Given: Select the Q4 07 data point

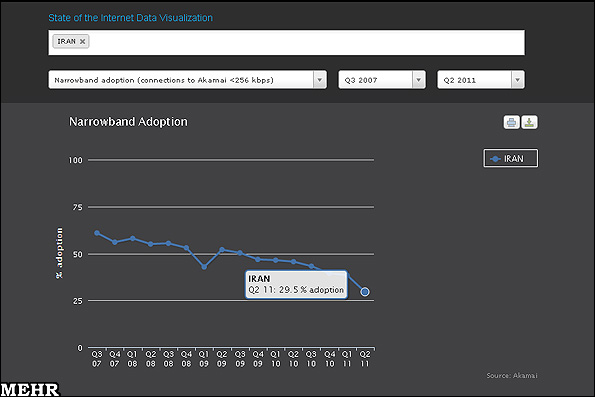Looking at the screenshot, I should (x=115, y=242).
